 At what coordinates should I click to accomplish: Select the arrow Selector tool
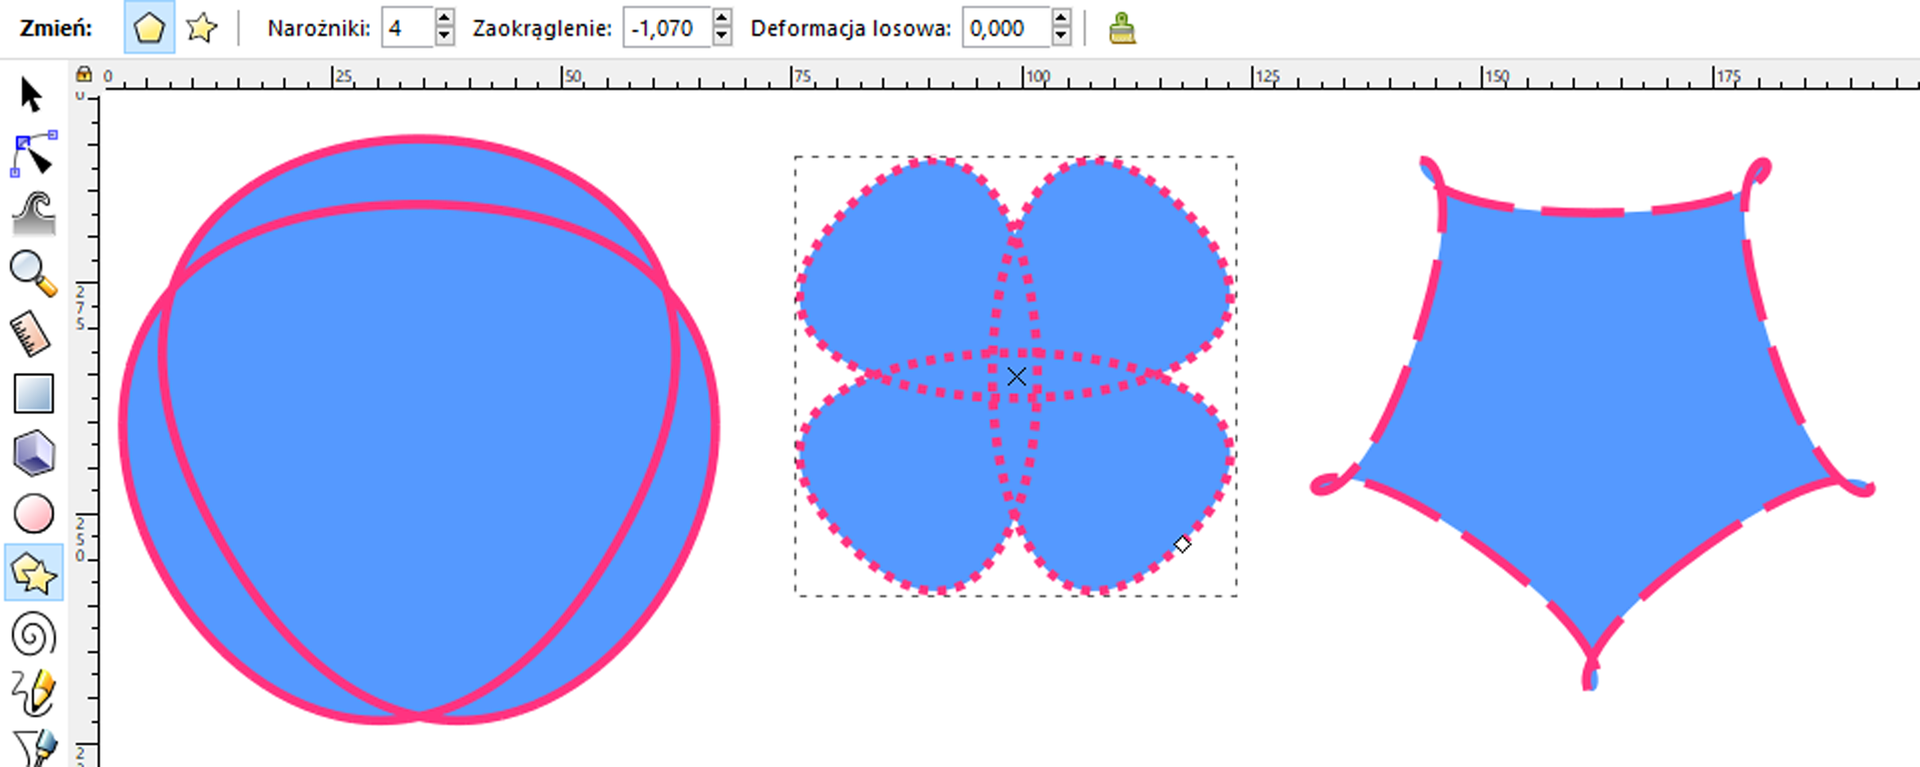(32, 95)
